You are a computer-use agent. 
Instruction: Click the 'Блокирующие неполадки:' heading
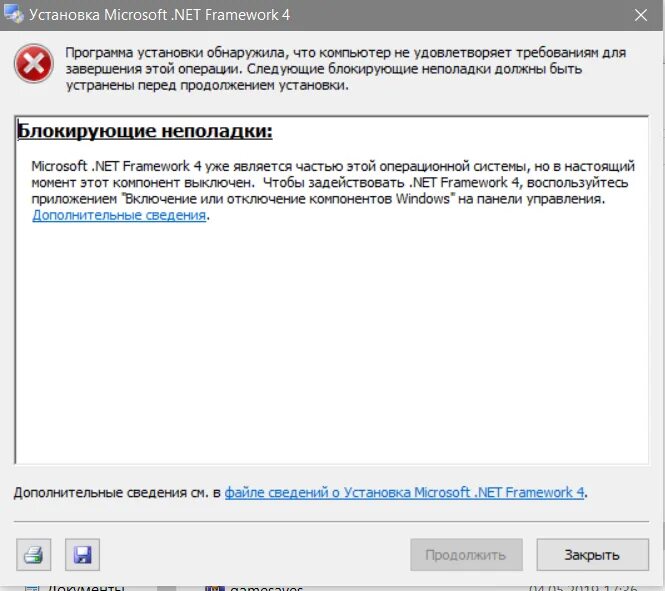[x=145, y=131]
